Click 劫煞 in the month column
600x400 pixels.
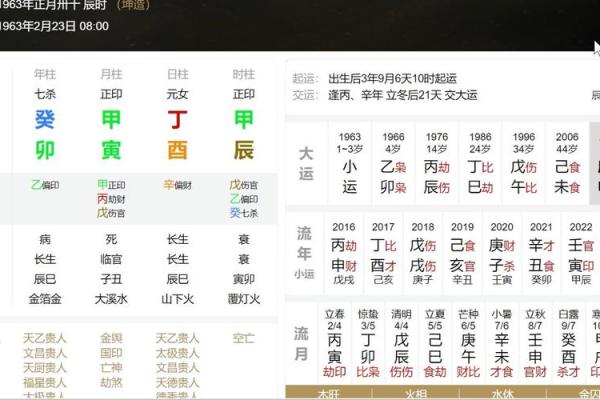tap(111, 383)
